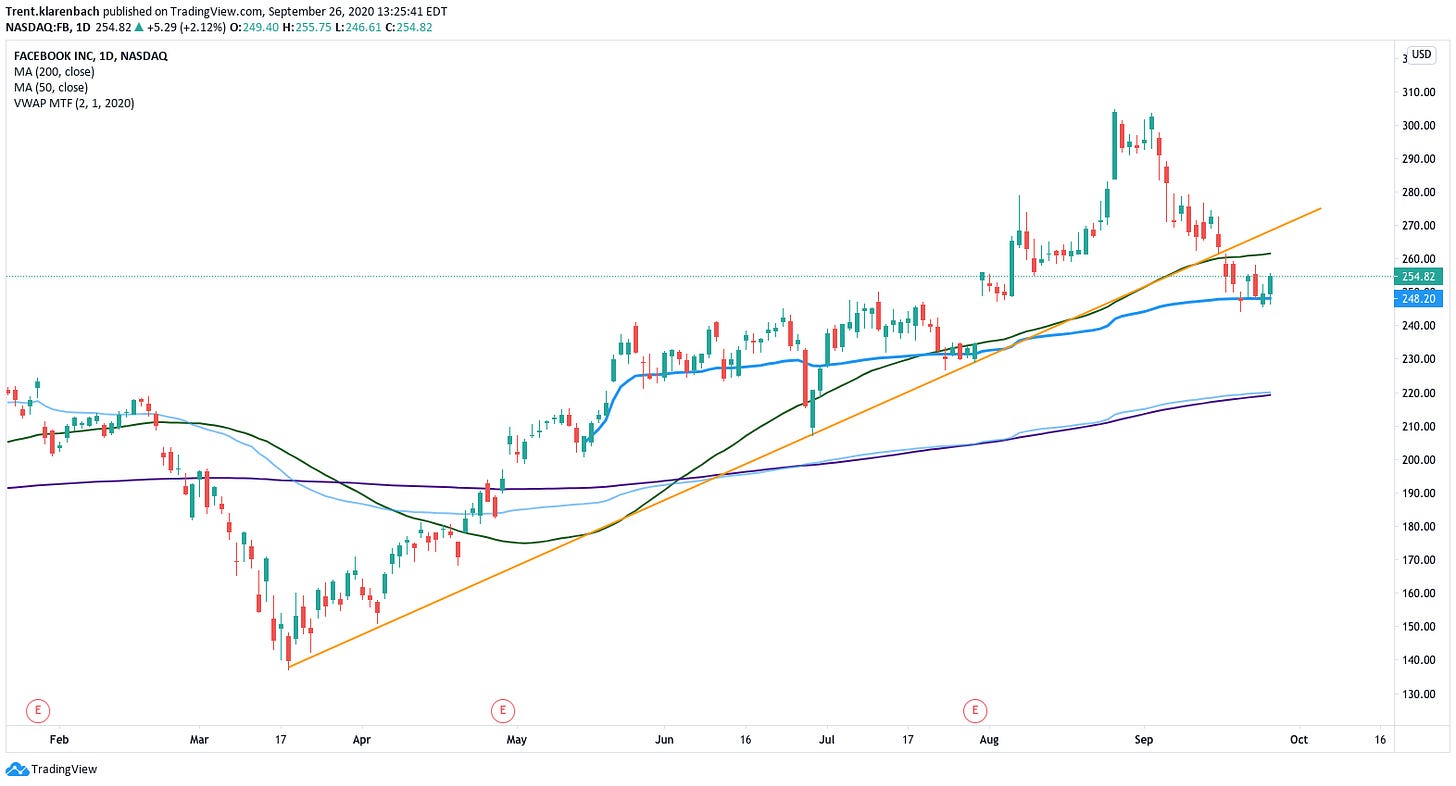Click the earnings E marker near Feb
Image resolution: width=1456 pixels, height=786 pixels.
tap(37, 711)
